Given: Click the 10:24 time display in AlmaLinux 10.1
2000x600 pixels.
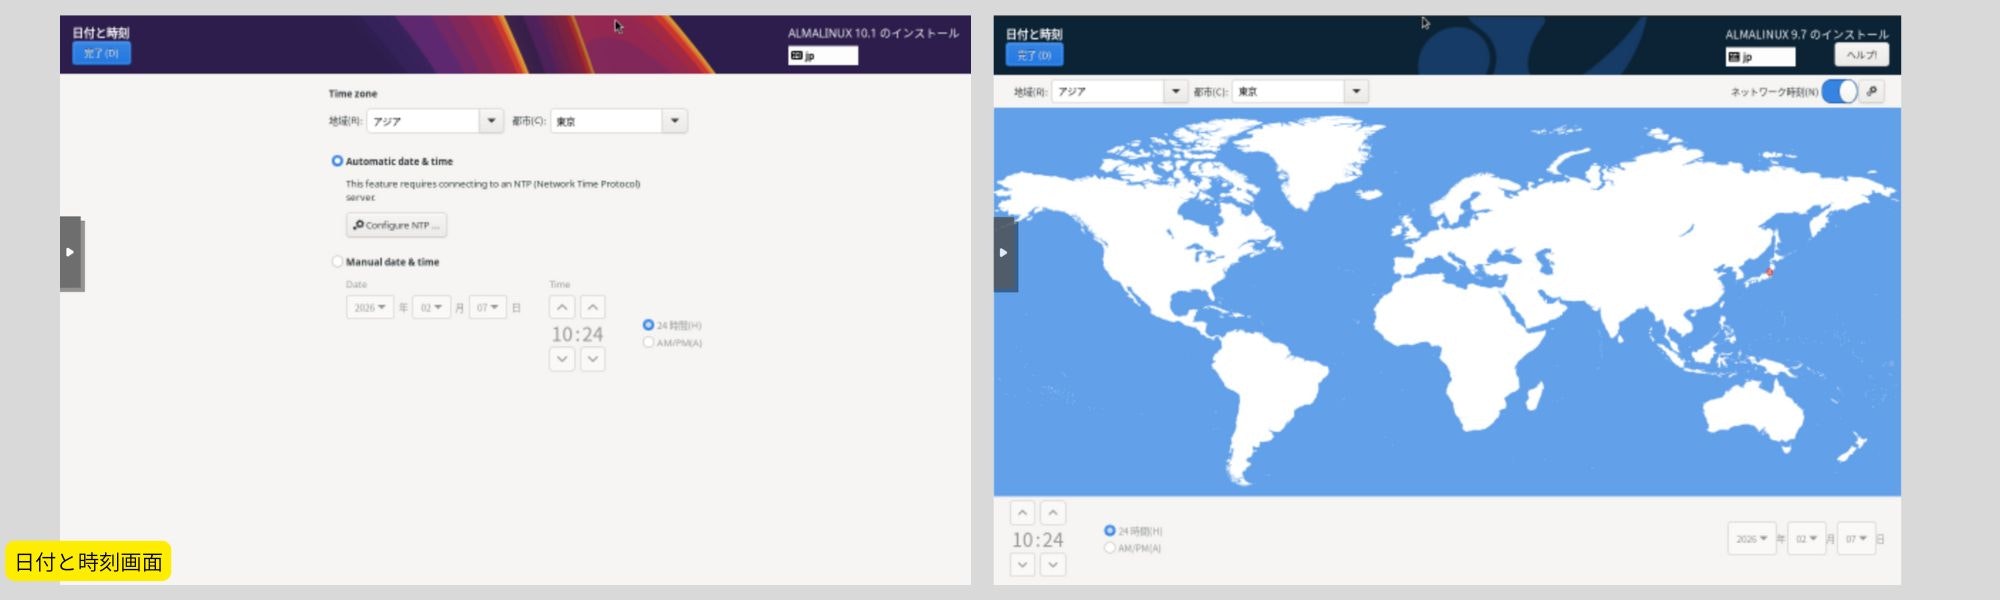Looking at the screenshot, I should [x=577, y=334].
